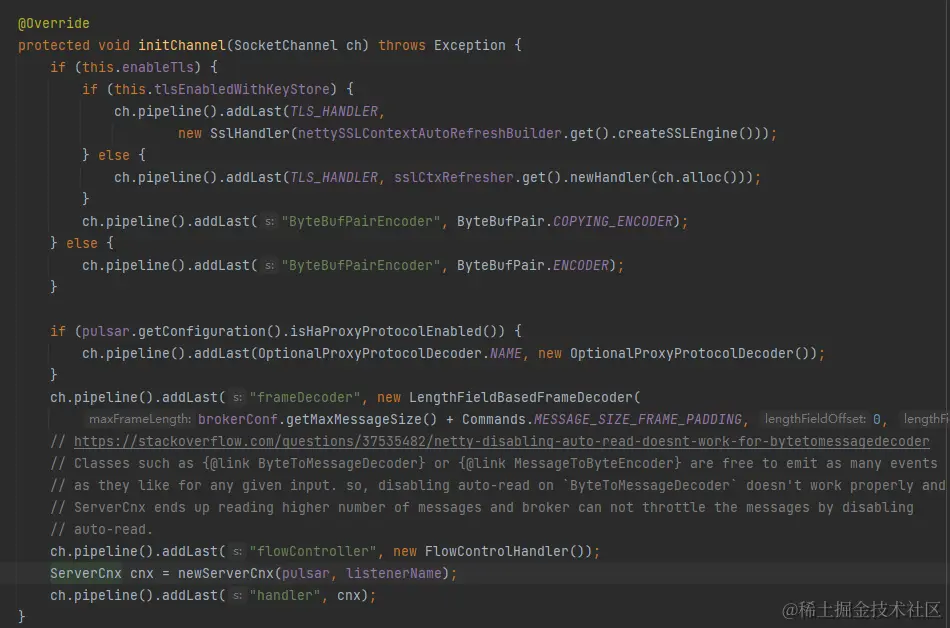Place cursor on initChannel method name
The width and height of the screenshot is (950, 628).
coord(182,45)
